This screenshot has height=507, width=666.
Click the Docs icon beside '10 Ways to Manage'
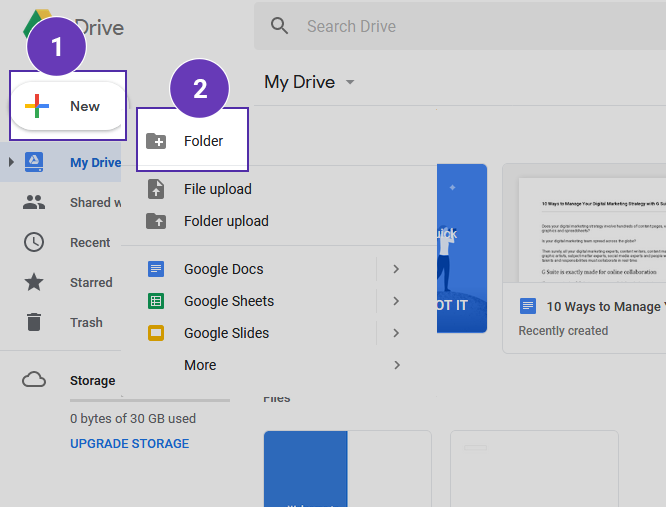(528, 306)
